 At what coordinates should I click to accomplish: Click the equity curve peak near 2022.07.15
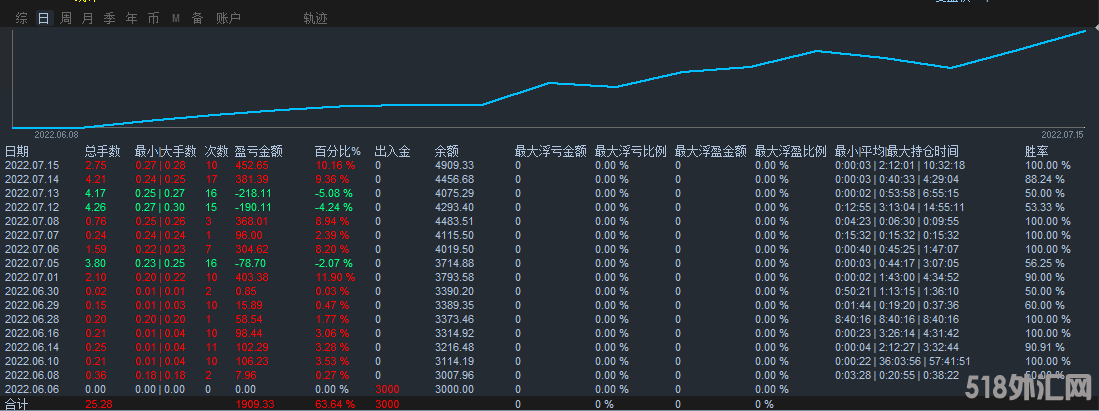[1084, 31]
